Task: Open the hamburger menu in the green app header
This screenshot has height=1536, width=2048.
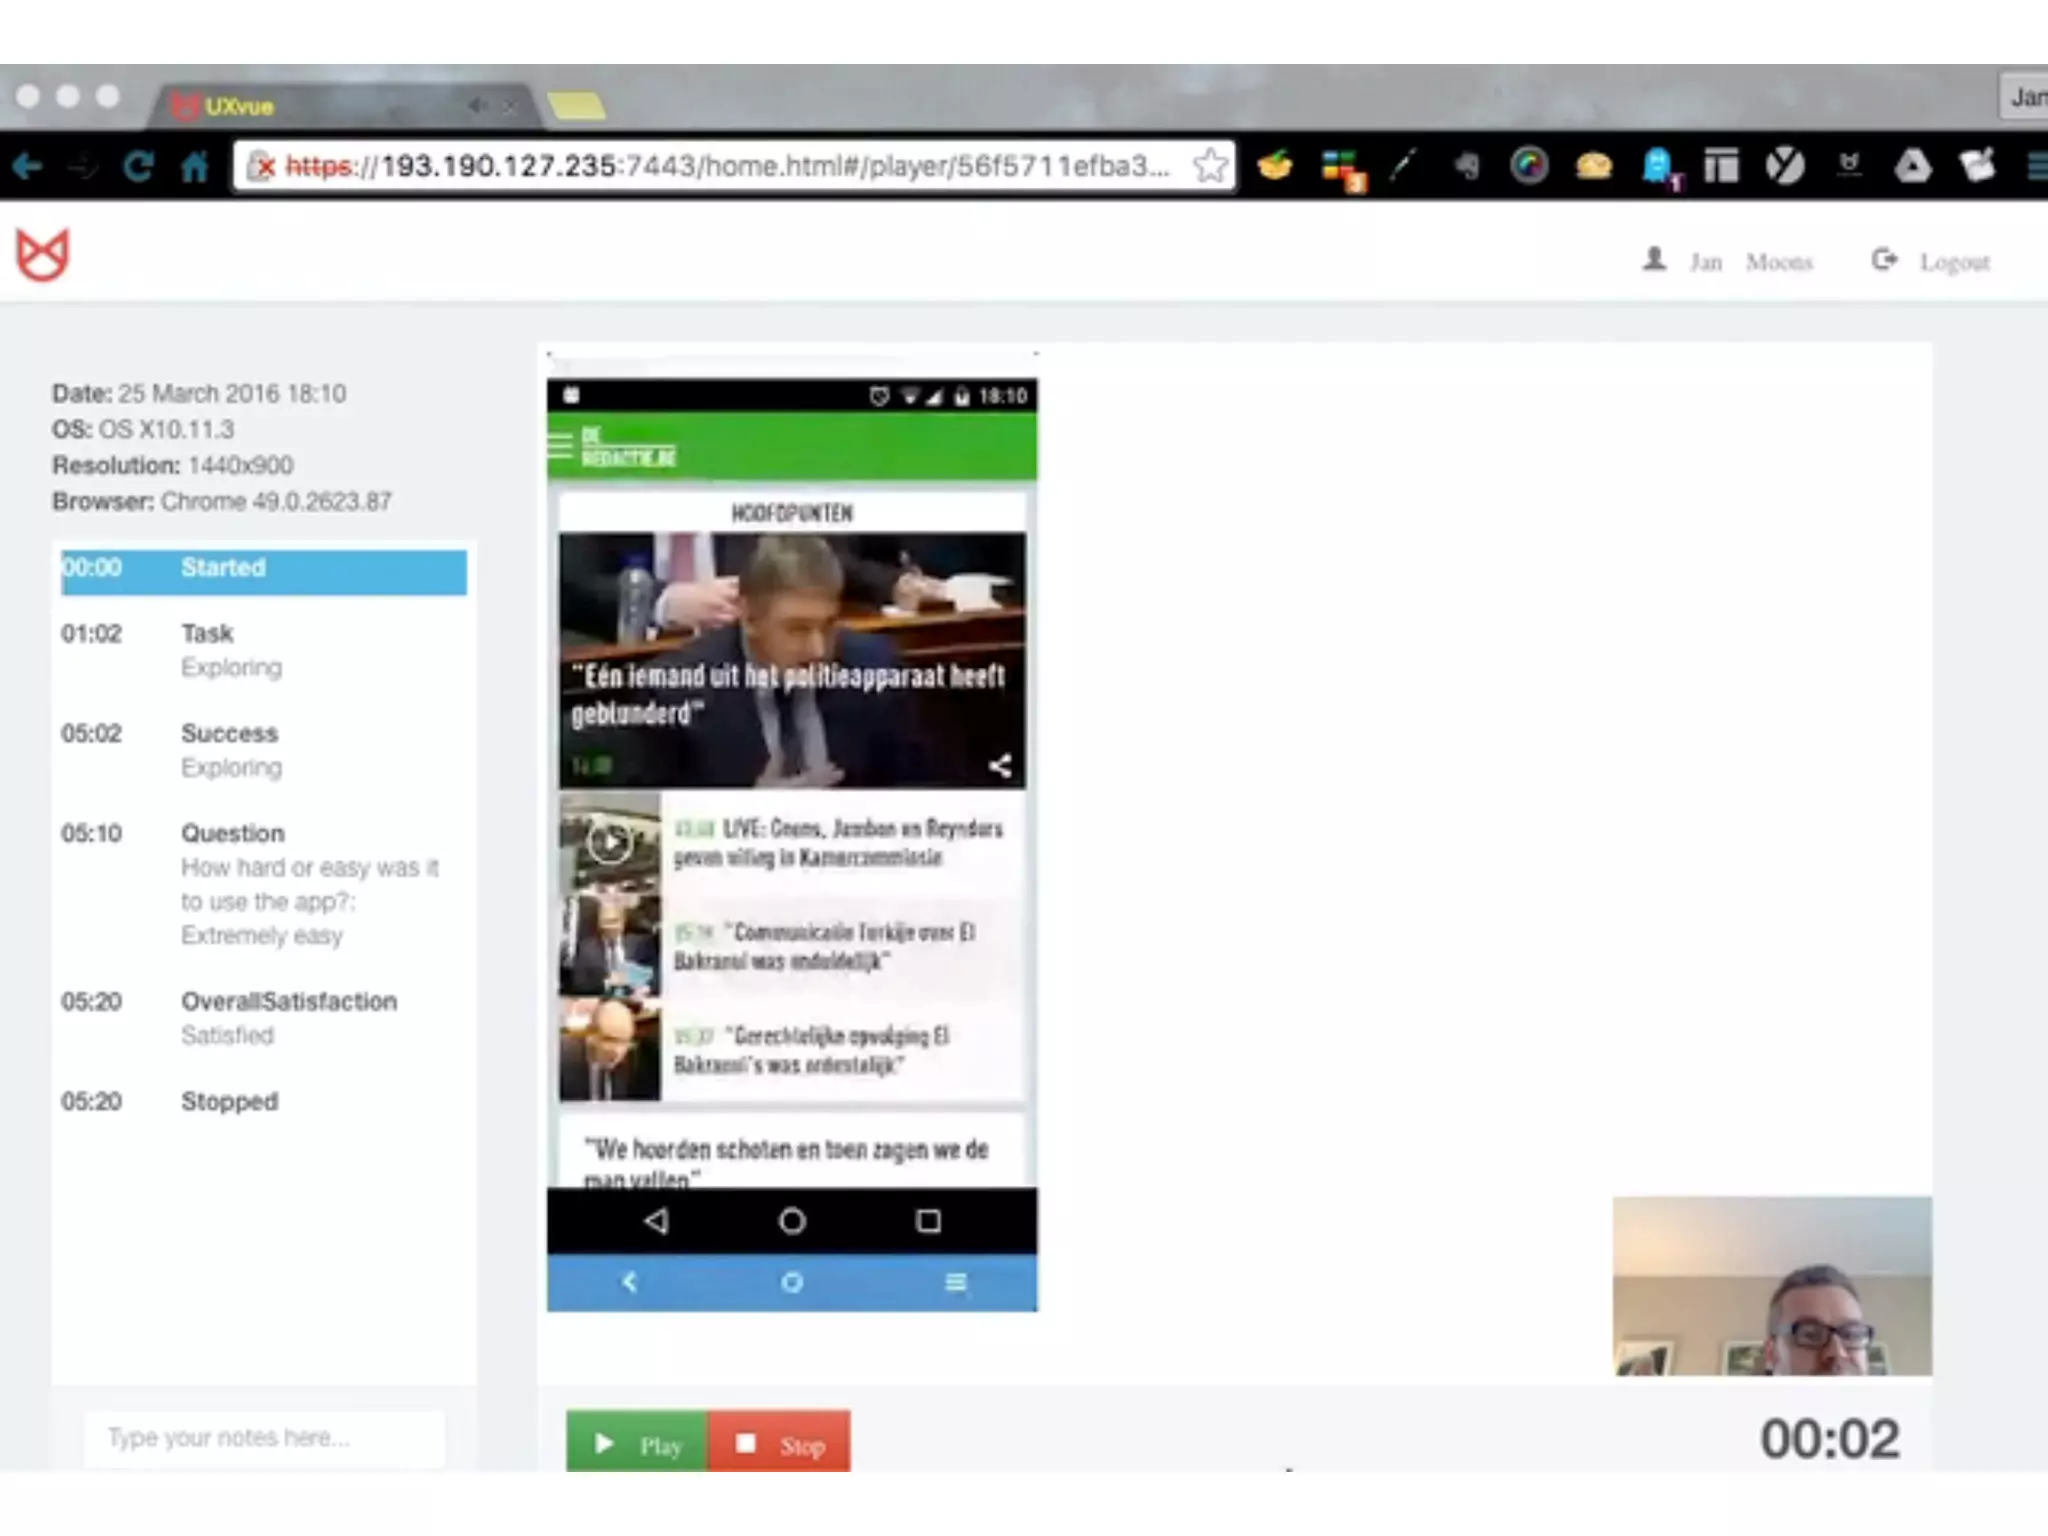Action: click(x=560, y=446)
